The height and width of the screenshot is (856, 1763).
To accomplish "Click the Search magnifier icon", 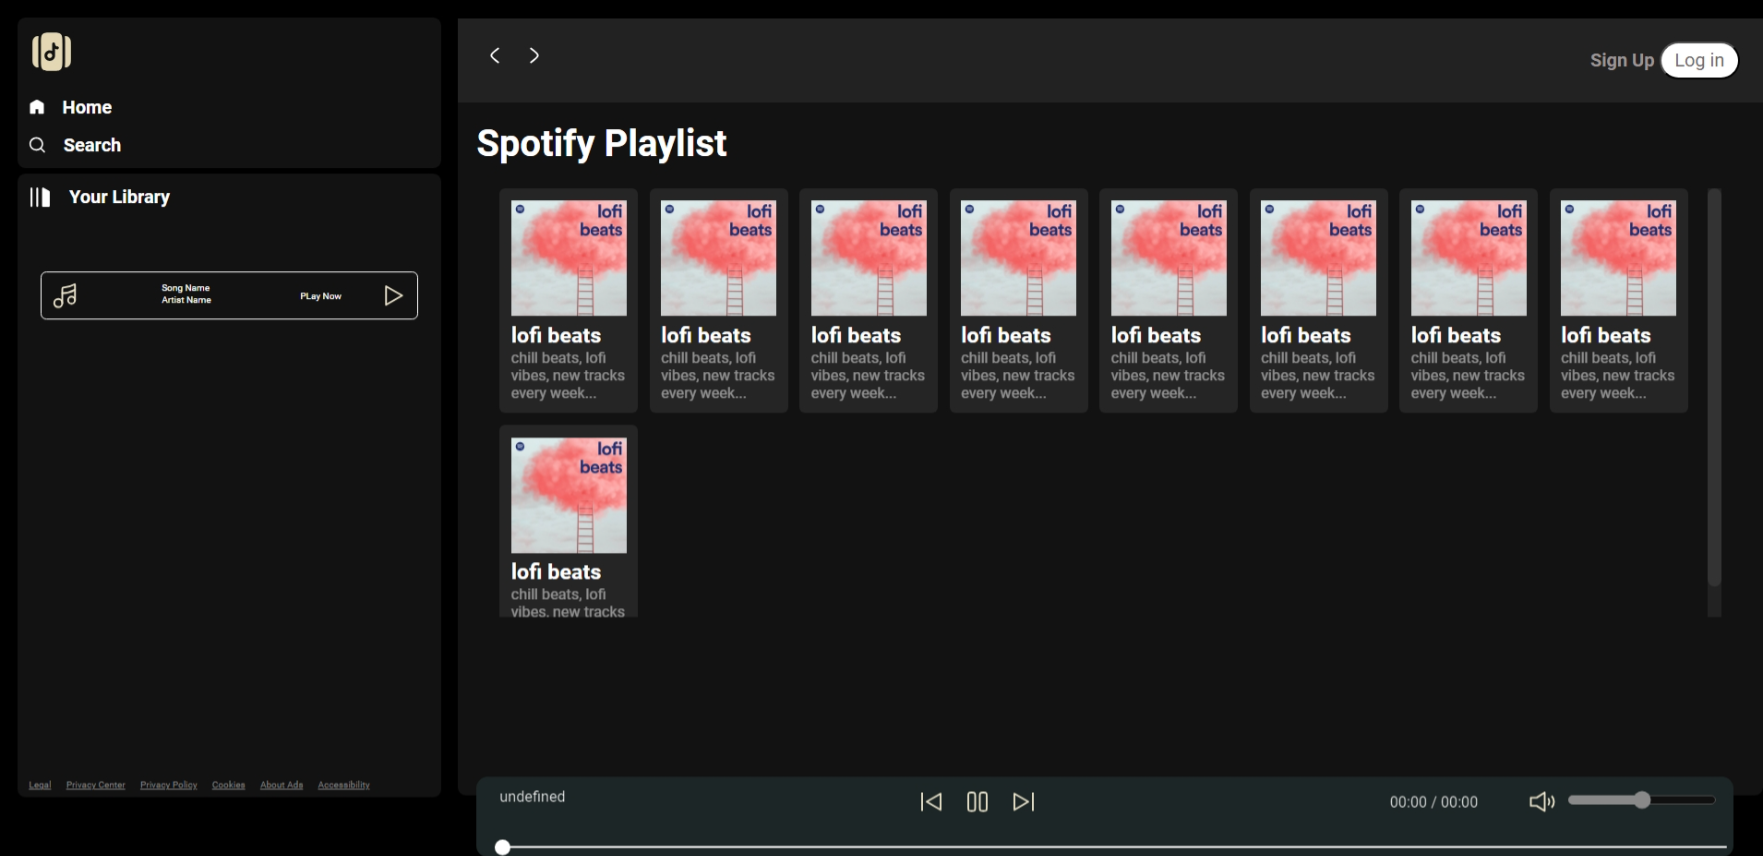I will point(37,145).
